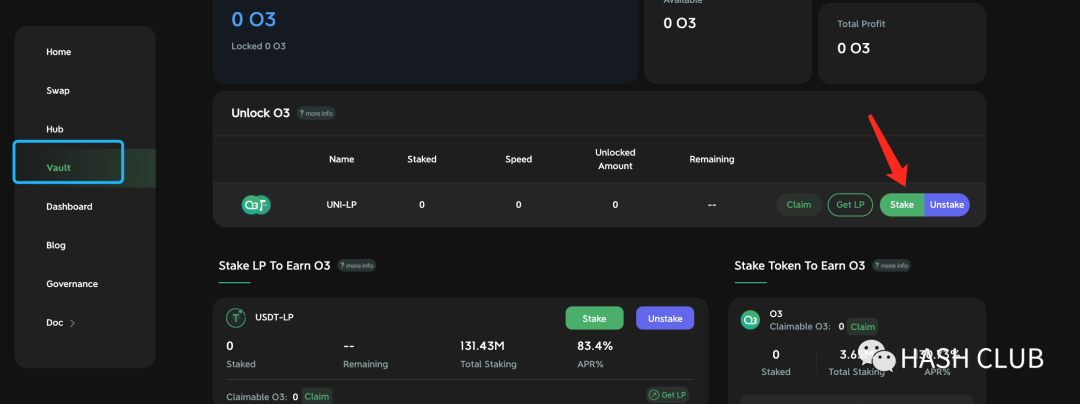1080x404 pixels.
Task: Click the Remaining column header
Action: pos(712,159)
